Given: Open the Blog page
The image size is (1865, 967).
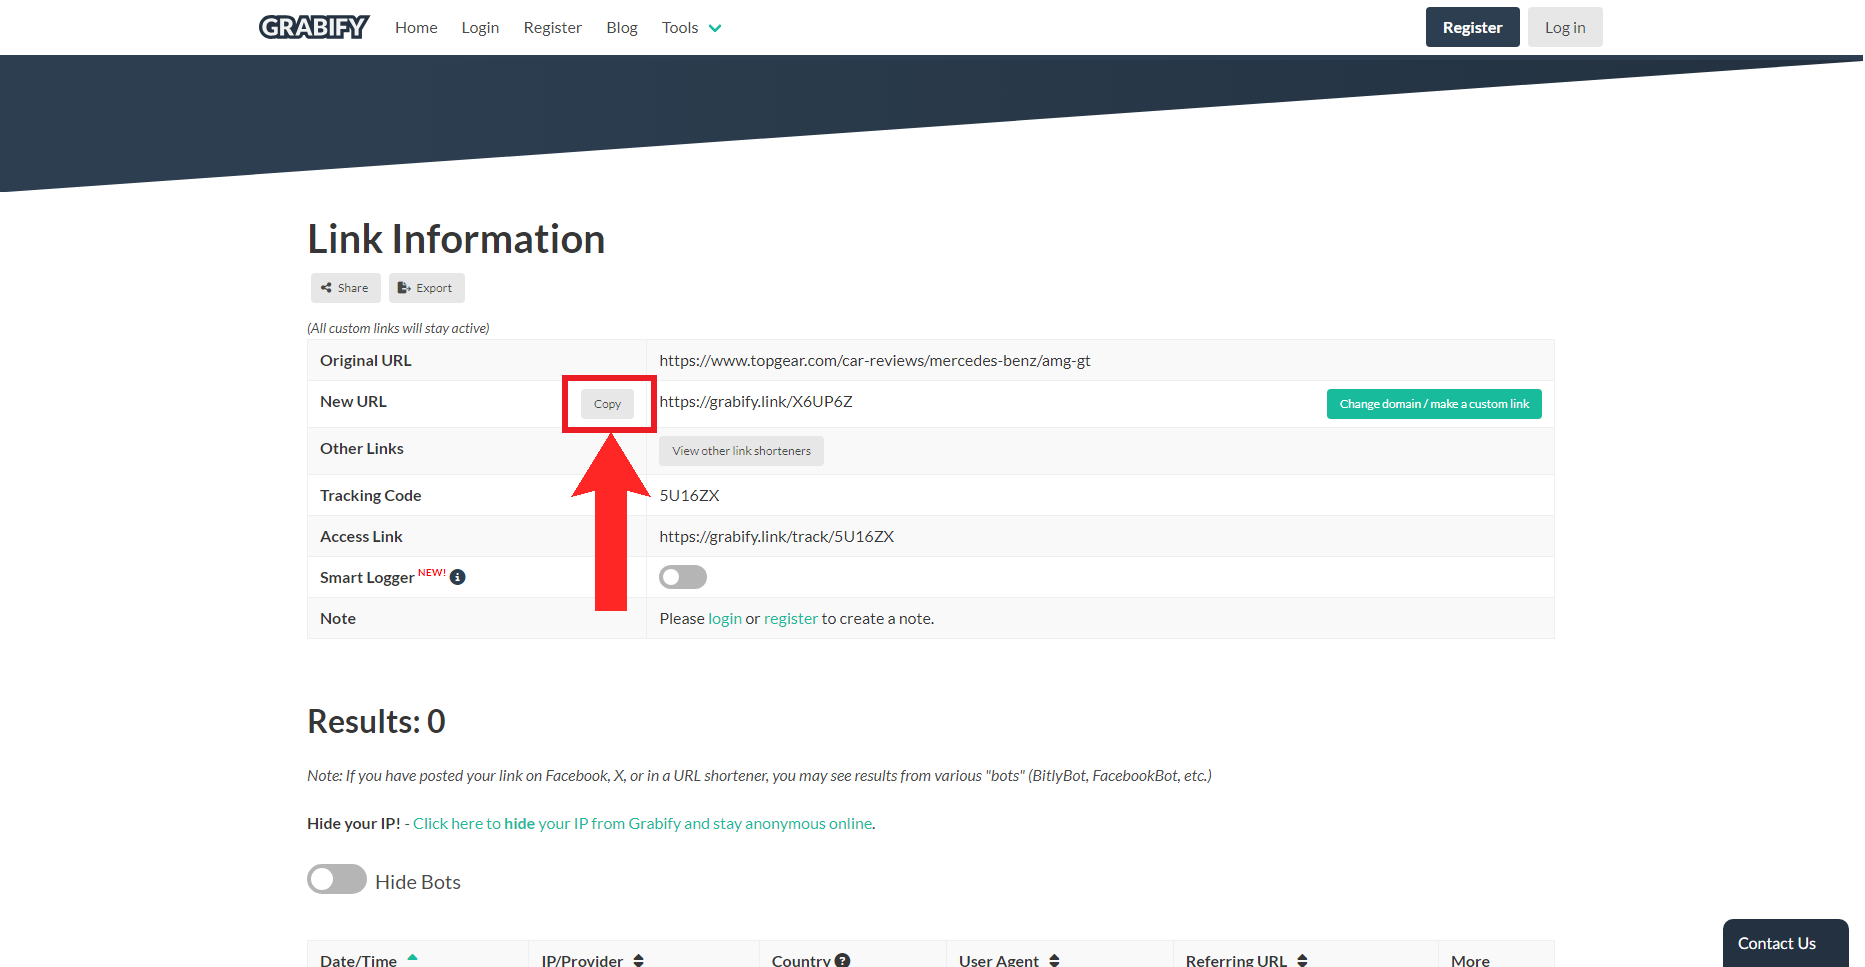Looking at the screenshot, I should 622,28.
